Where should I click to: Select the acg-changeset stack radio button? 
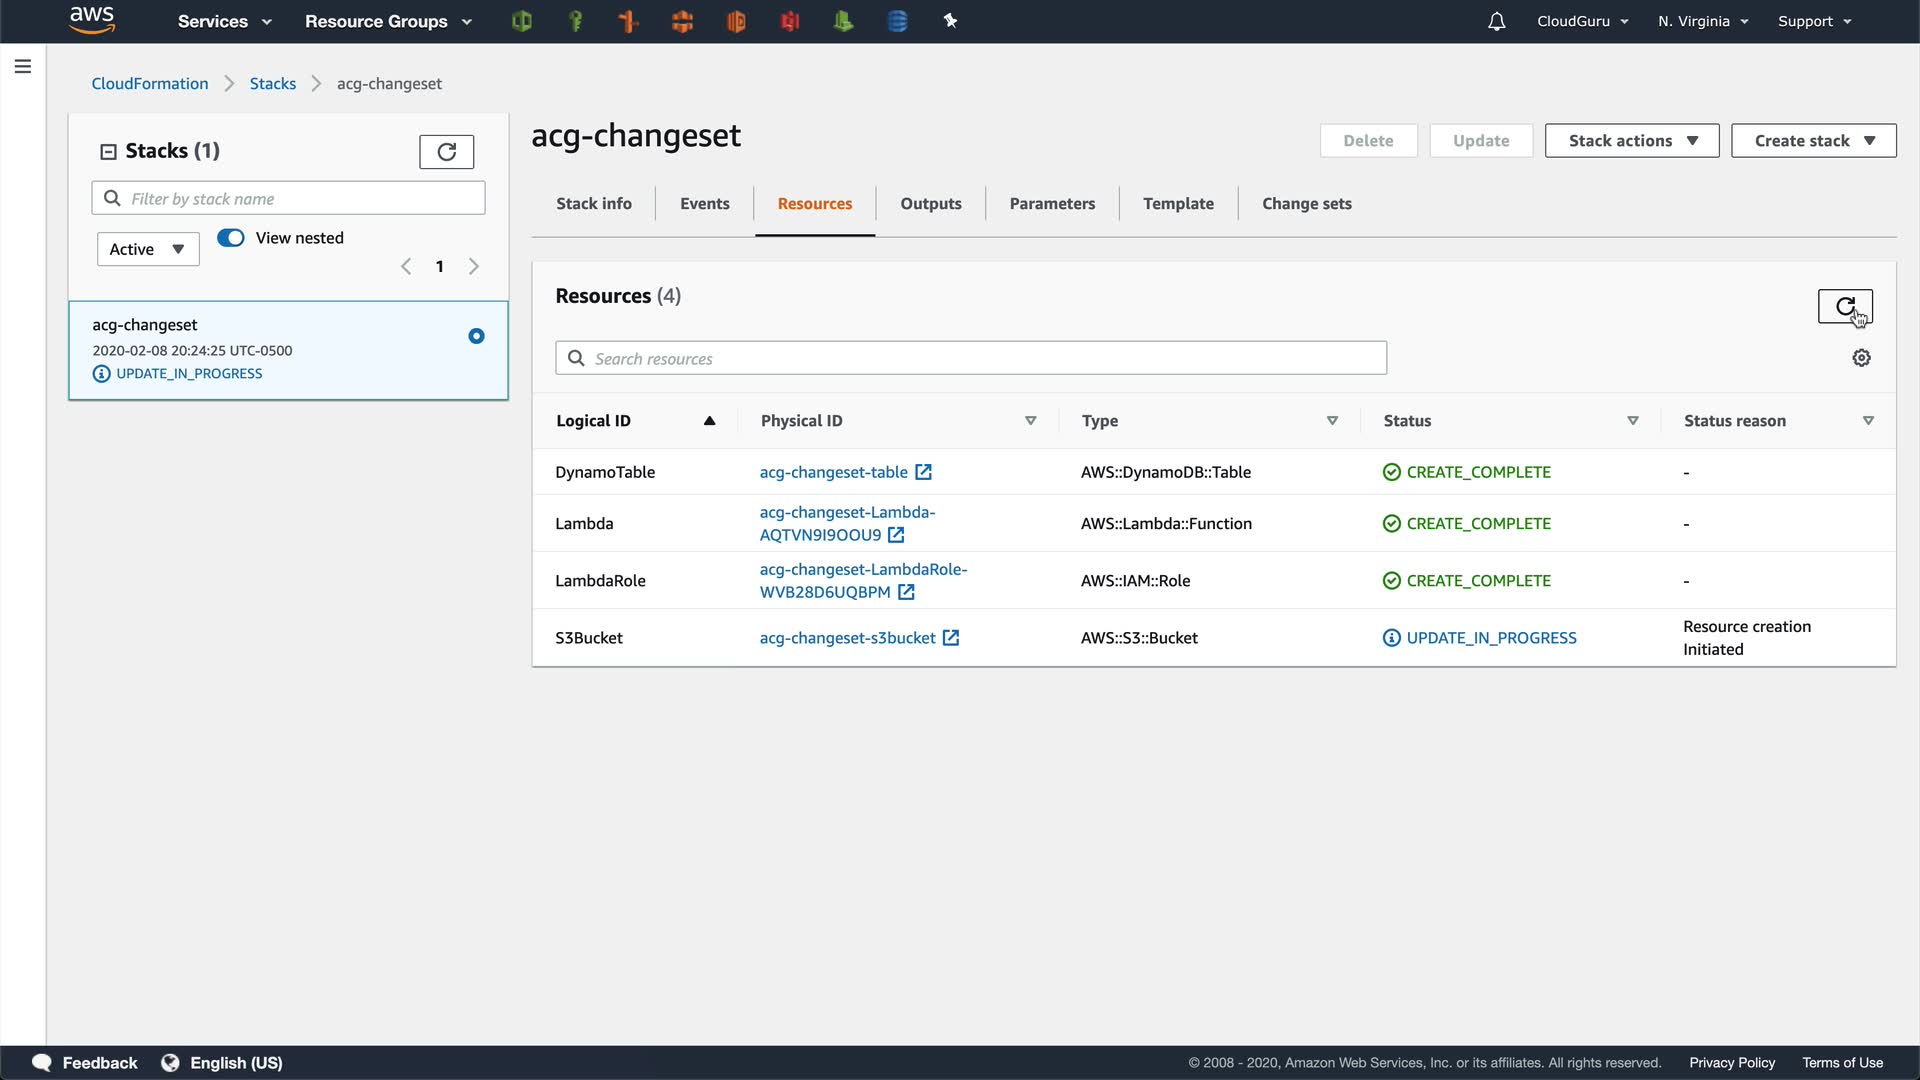point(476,336)
